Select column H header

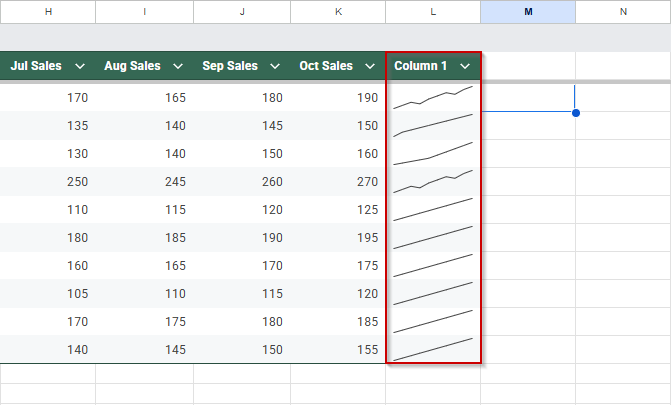pyautogui.click(x=48, y=12)
